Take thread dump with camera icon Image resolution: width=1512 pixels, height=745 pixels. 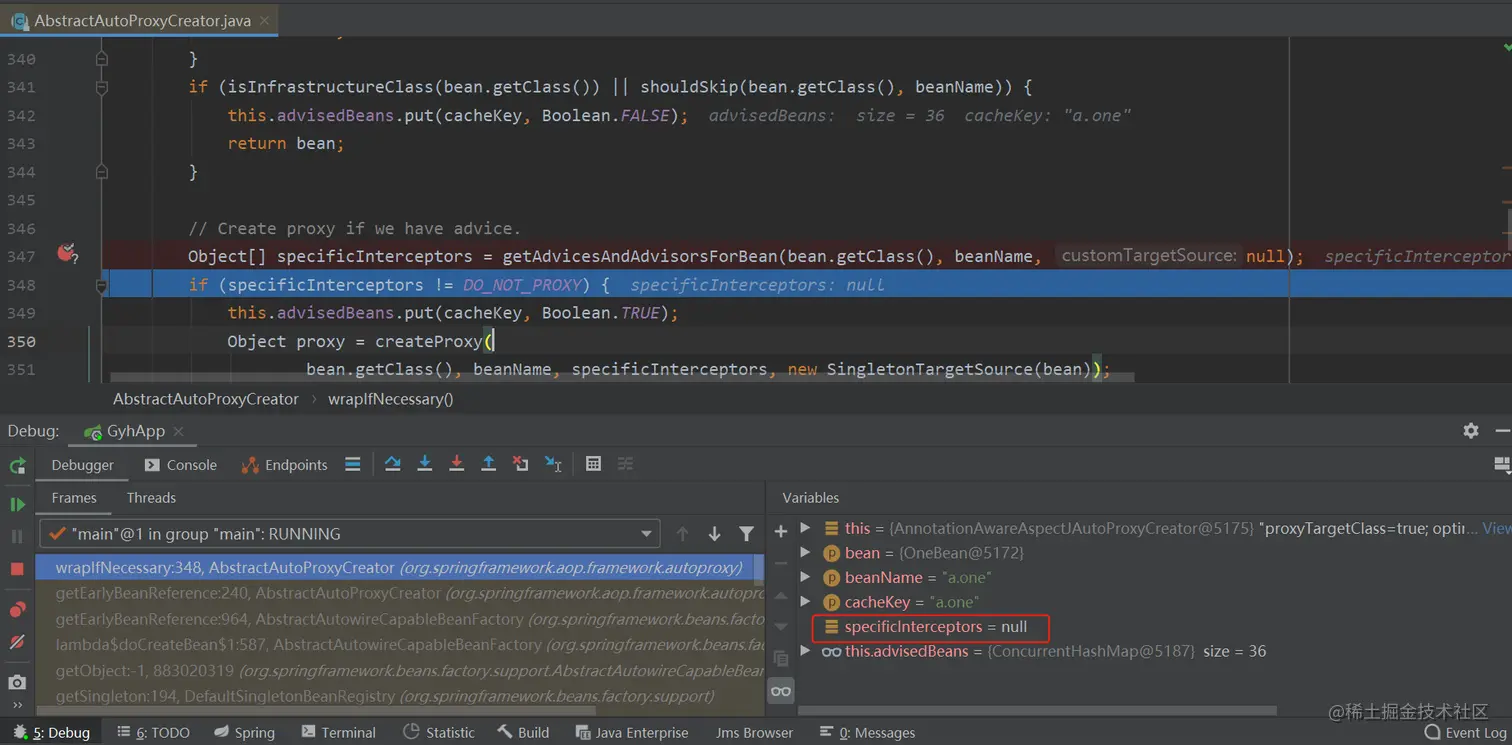point(17,682)
